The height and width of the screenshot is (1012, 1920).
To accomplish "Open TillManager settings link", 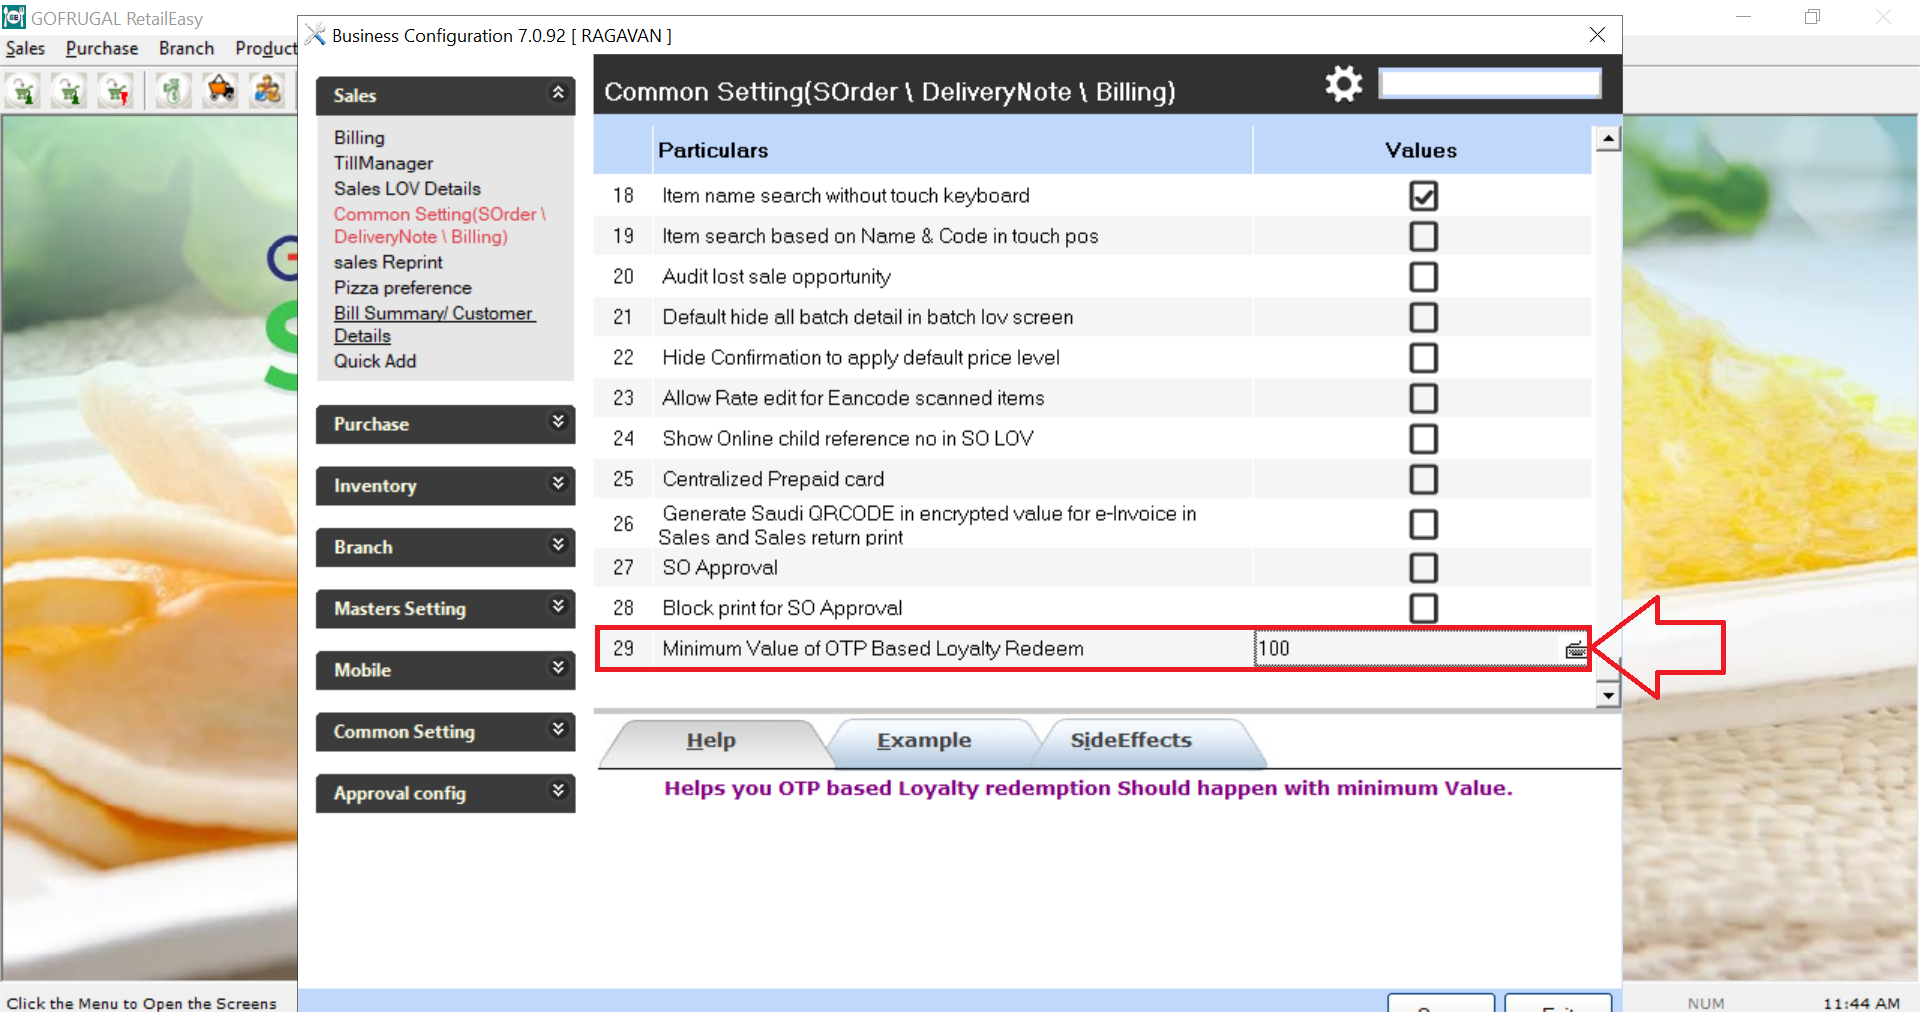I will point(383,163).
